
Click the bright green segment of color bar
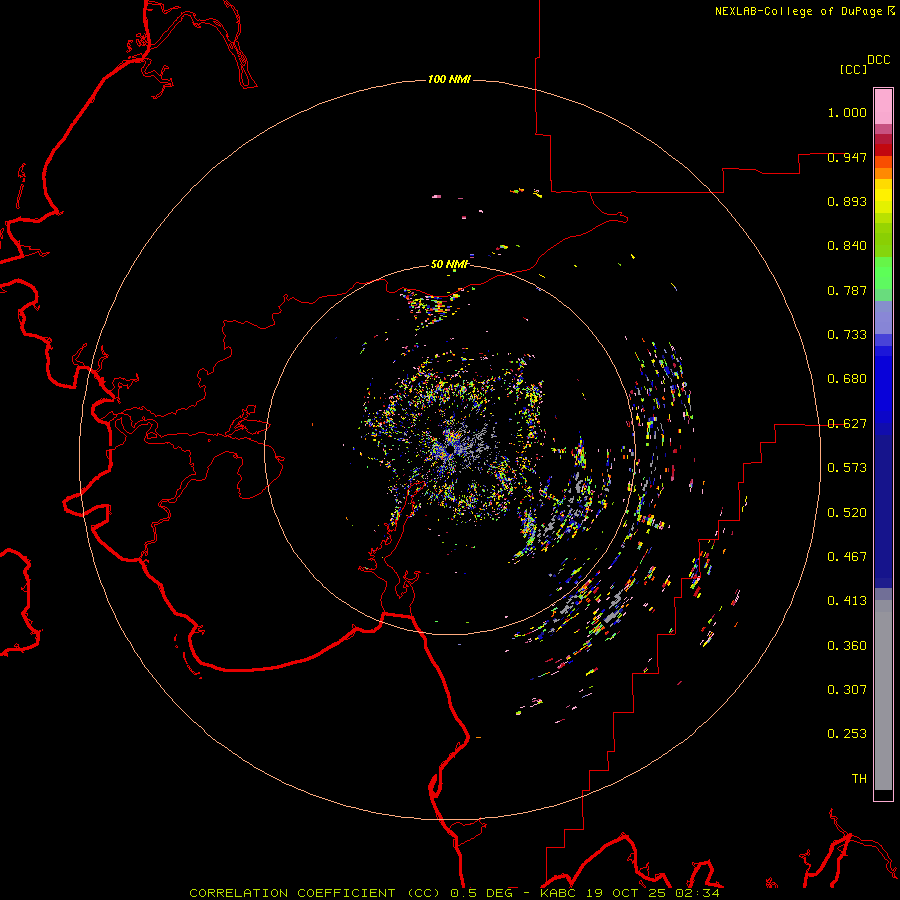tap(883, 273)
